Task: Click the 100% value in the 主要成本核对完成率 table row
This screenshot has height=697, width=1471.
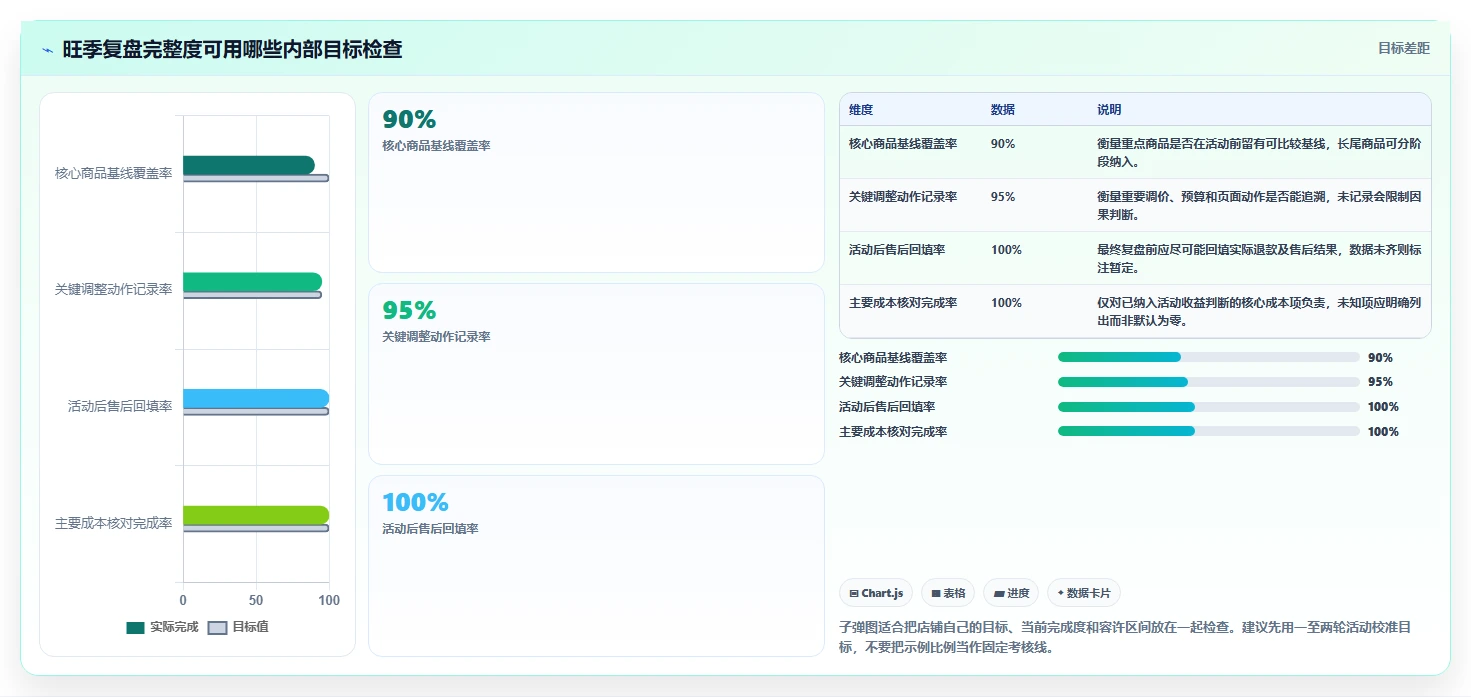Action: [1006, 303]
